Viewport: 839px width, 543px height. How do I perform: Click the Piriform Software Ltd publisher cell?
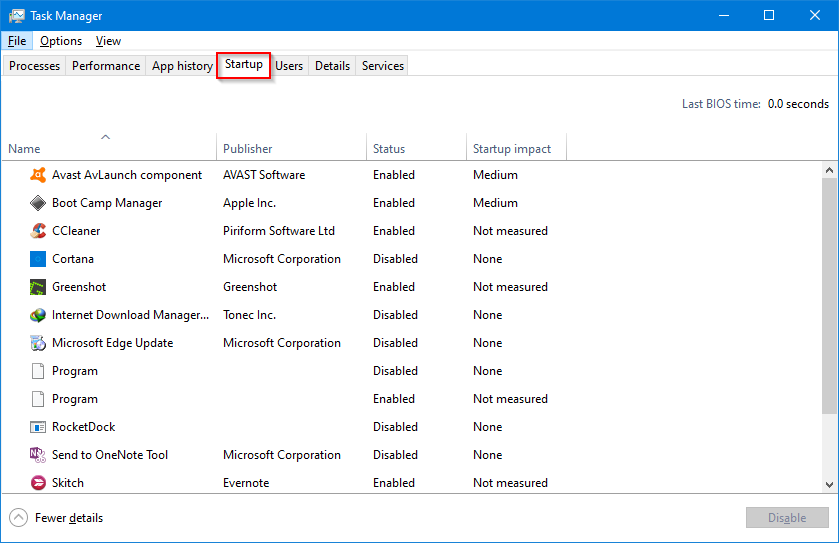[x=279, y=231]
